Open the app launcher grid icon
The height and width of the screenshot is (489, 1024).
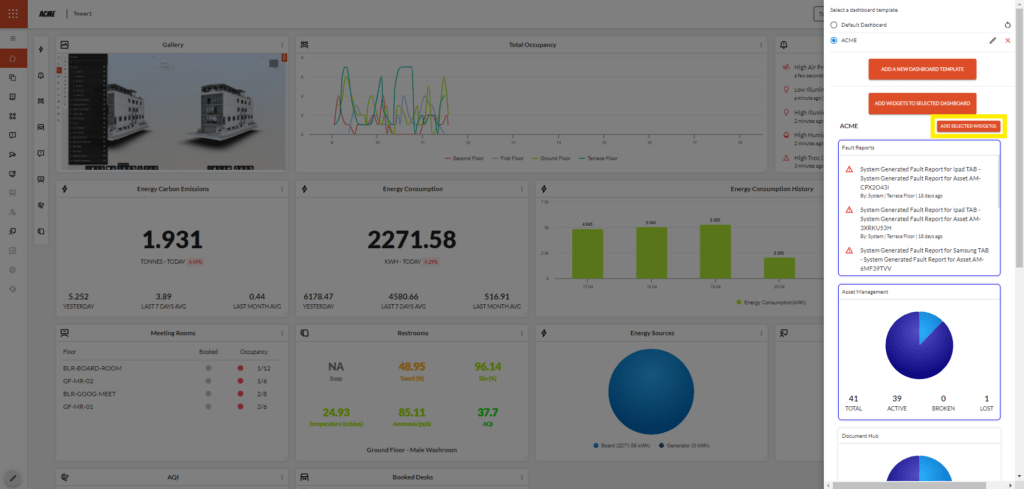[12, 13]
